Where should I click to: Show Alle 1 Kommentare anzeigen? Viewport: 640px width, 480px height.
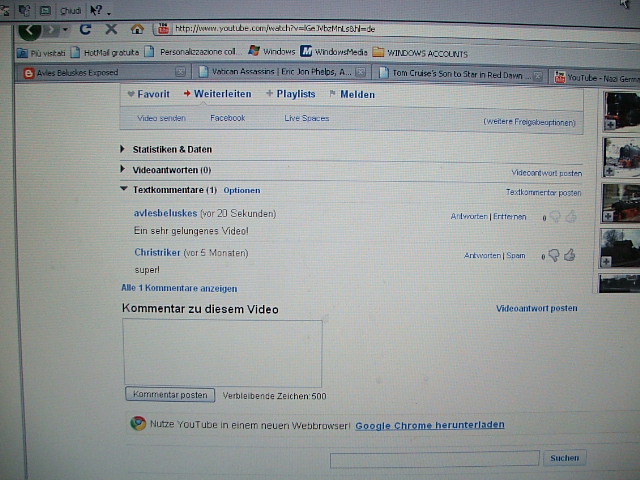[179, 288]
